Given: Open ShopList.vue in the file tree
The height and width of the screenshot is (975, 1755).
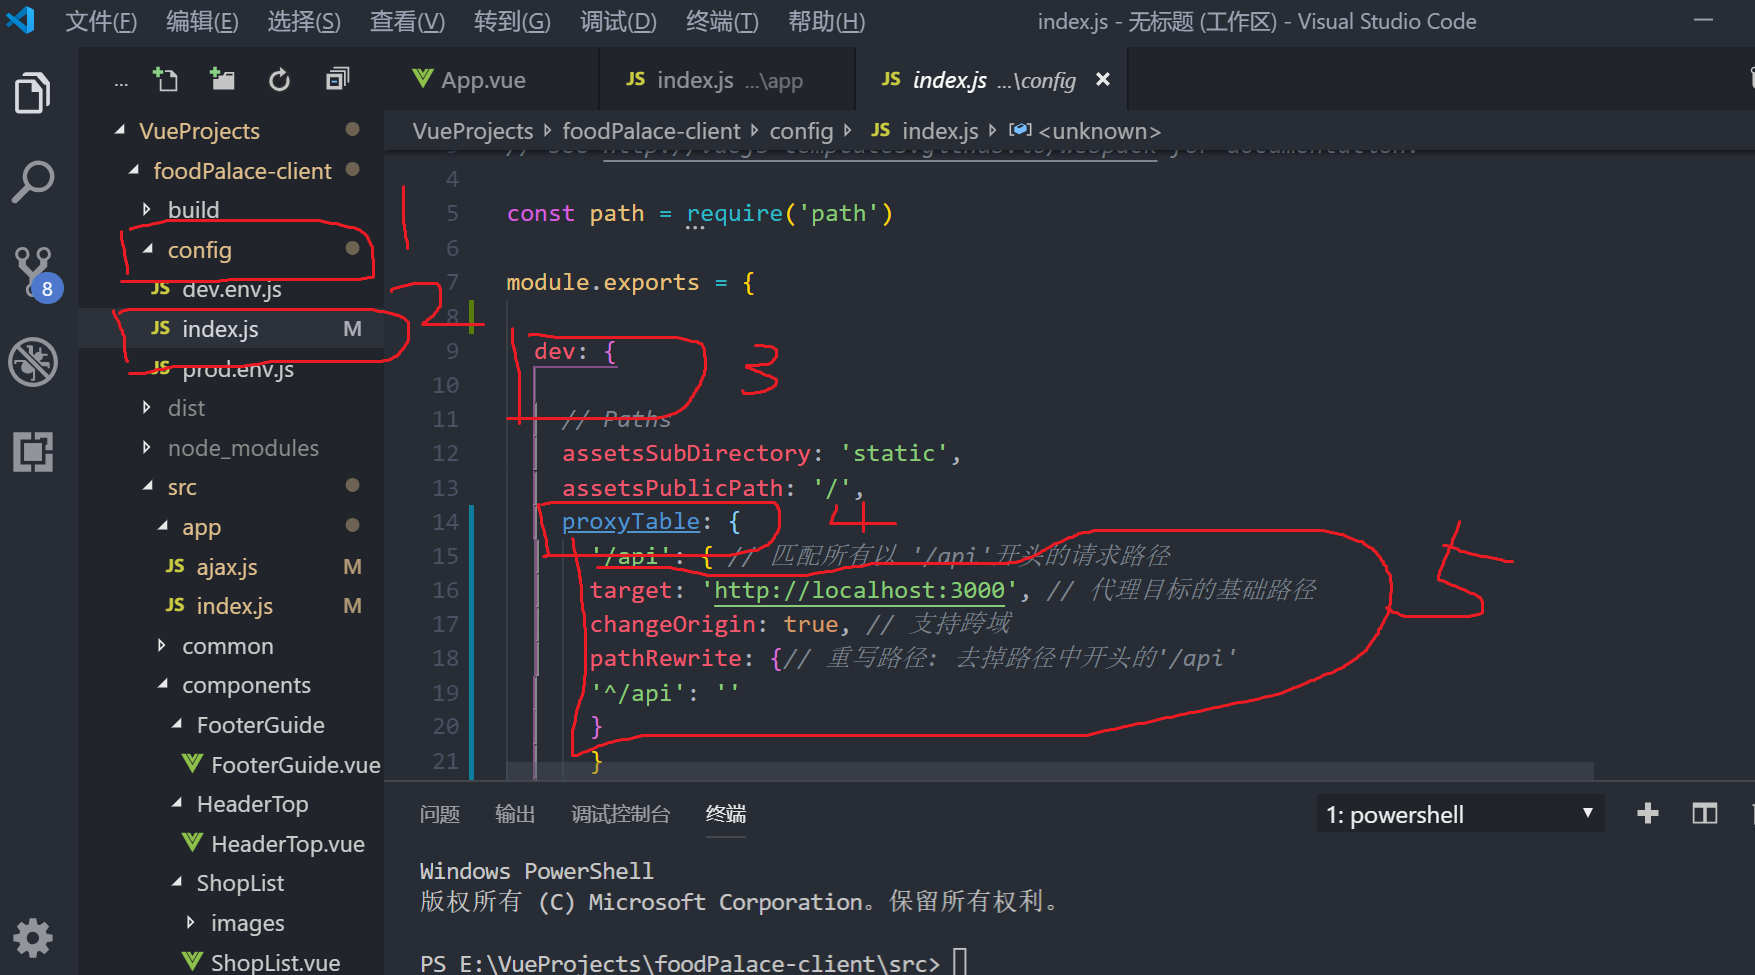Looking at the screenshot, I should click(x=231, y=962).
